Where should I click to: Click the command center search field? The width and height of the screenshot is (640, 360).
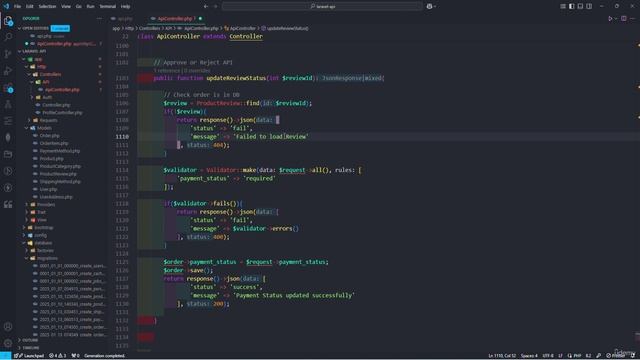pyautogui.click(x=322, y=7)
